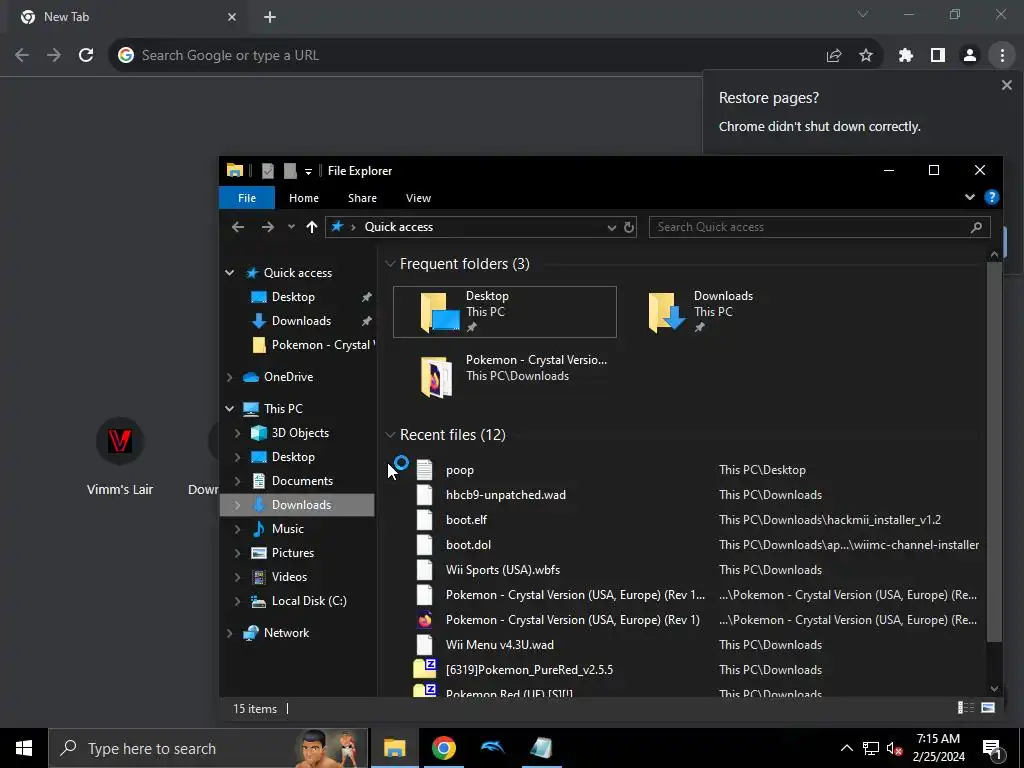
Task: Select pinned Downloads under Quick access
Action: (x=301, y=321)
